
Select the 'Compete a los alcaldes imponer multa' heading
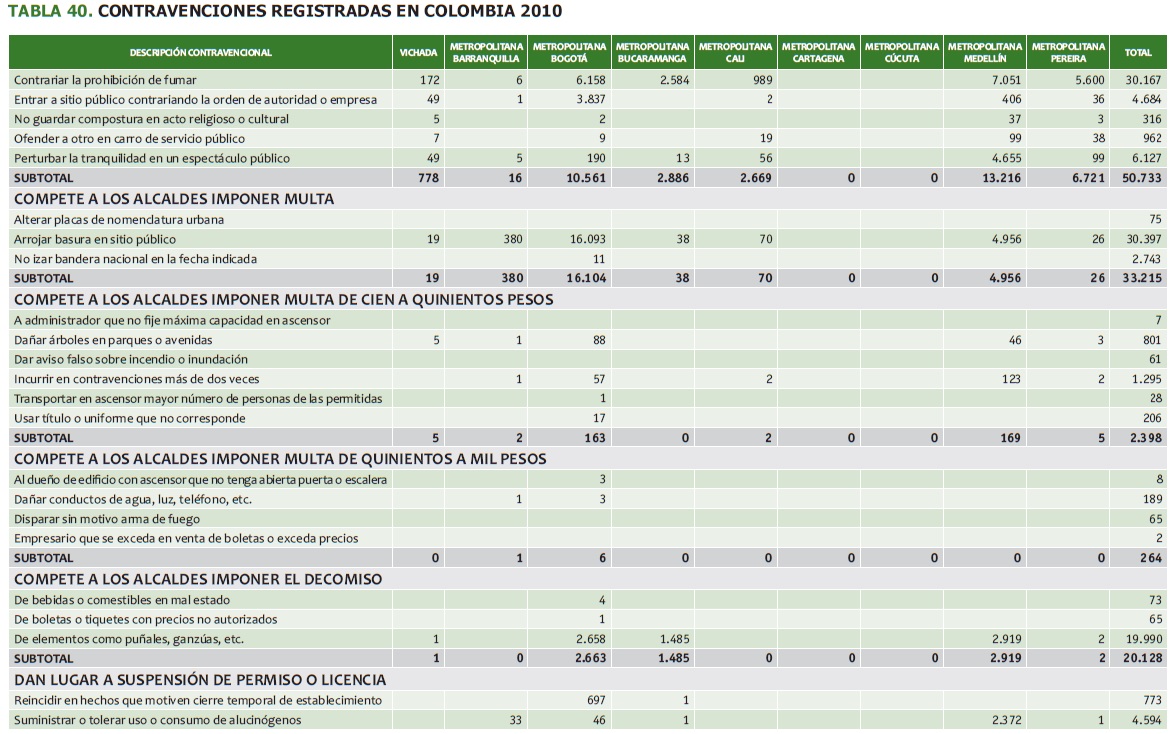click(x=174, y=199)
